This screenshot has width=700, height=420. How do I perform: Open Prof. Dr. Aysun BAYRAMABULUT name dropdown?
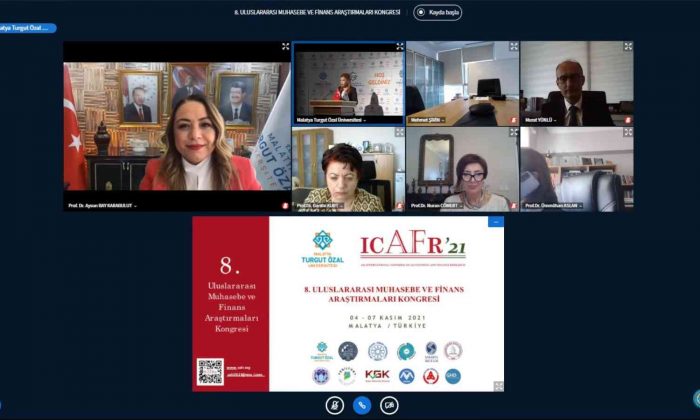click(100, 205)
